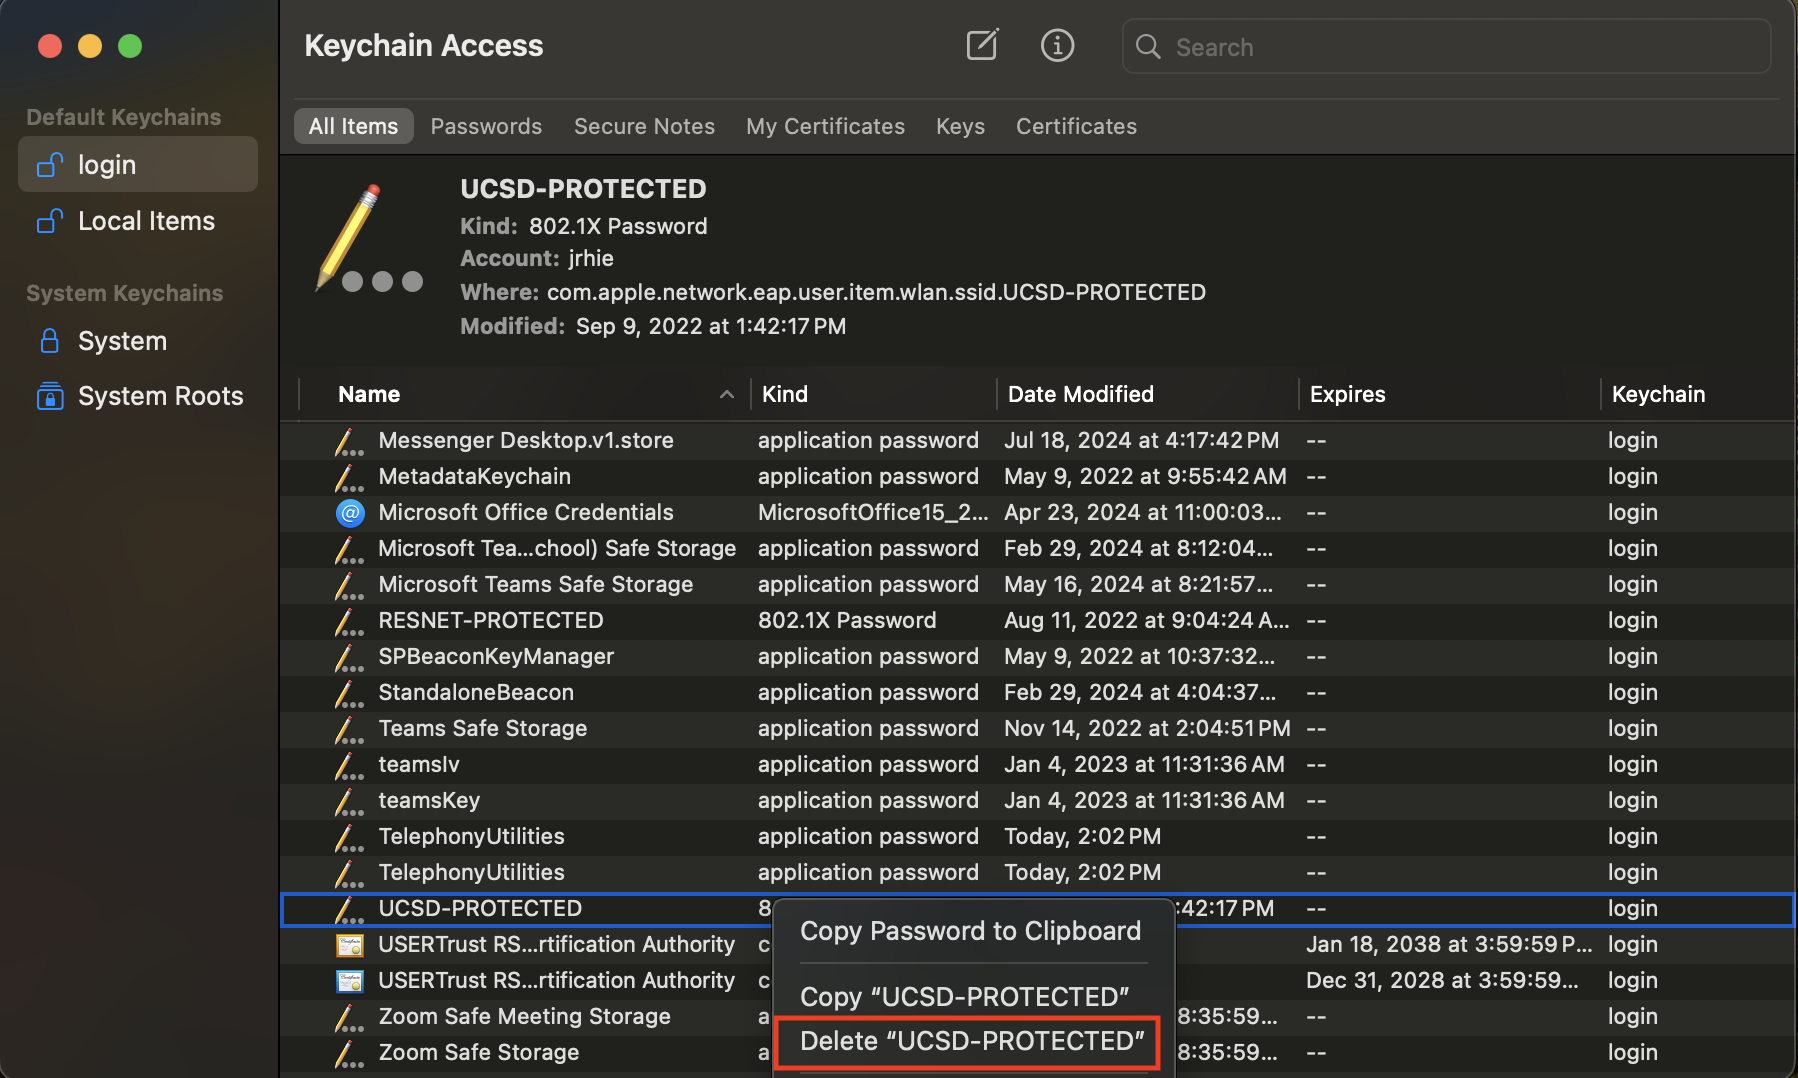The image size is (1798, 1078).
Task: Click the Microsoft Office Credentials @ icon
Action: (x=350, y=513)
